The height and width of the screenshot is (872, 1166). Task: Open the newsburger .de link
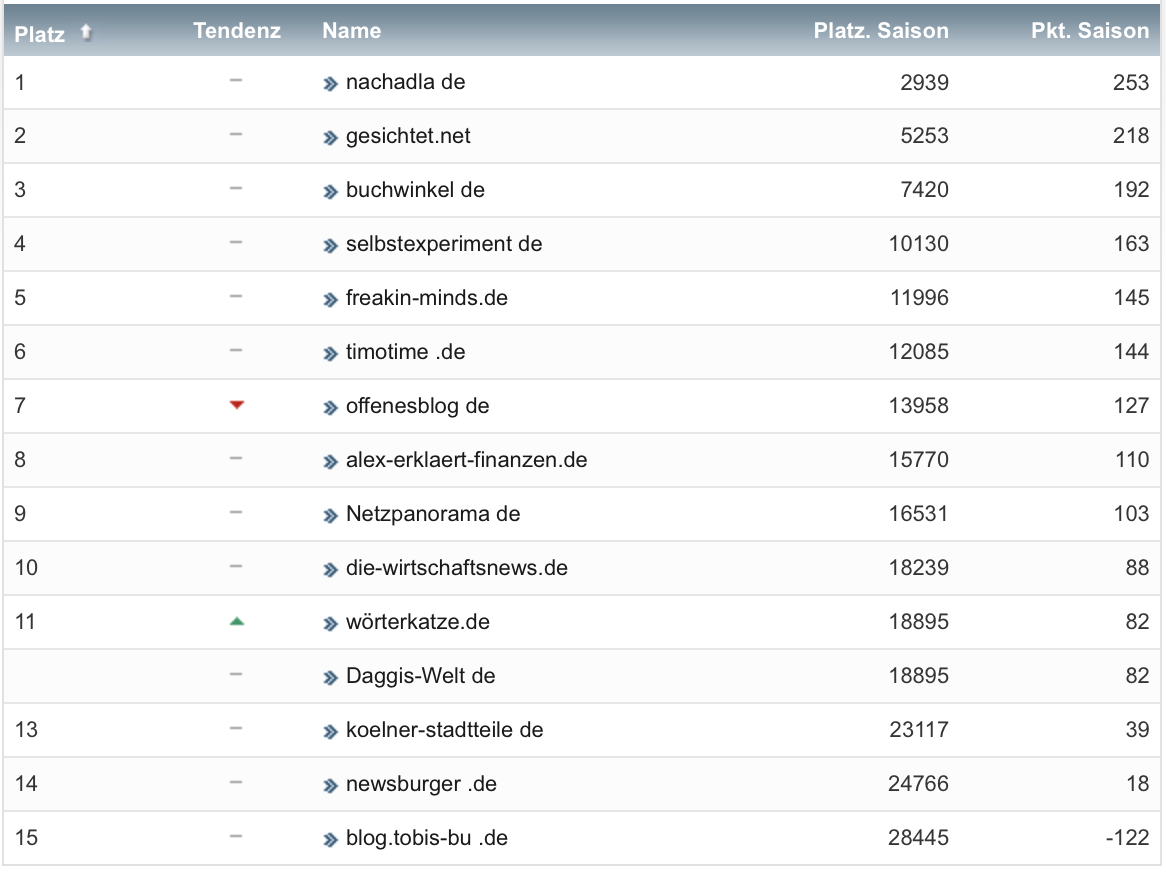click(x=421, y=784)
